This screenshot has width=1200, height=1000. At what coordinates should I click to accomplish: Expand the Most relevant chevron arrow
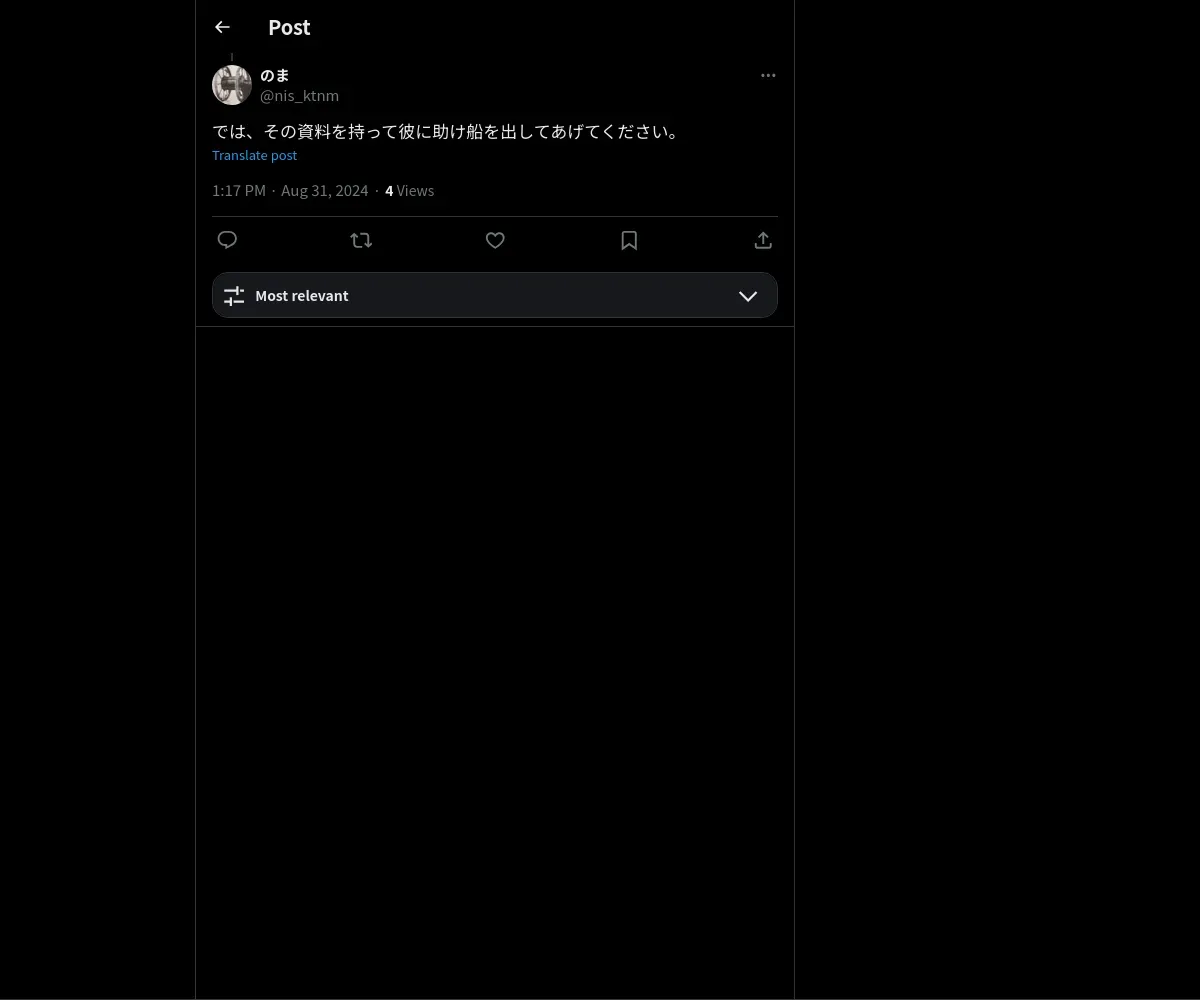[748, 296]
